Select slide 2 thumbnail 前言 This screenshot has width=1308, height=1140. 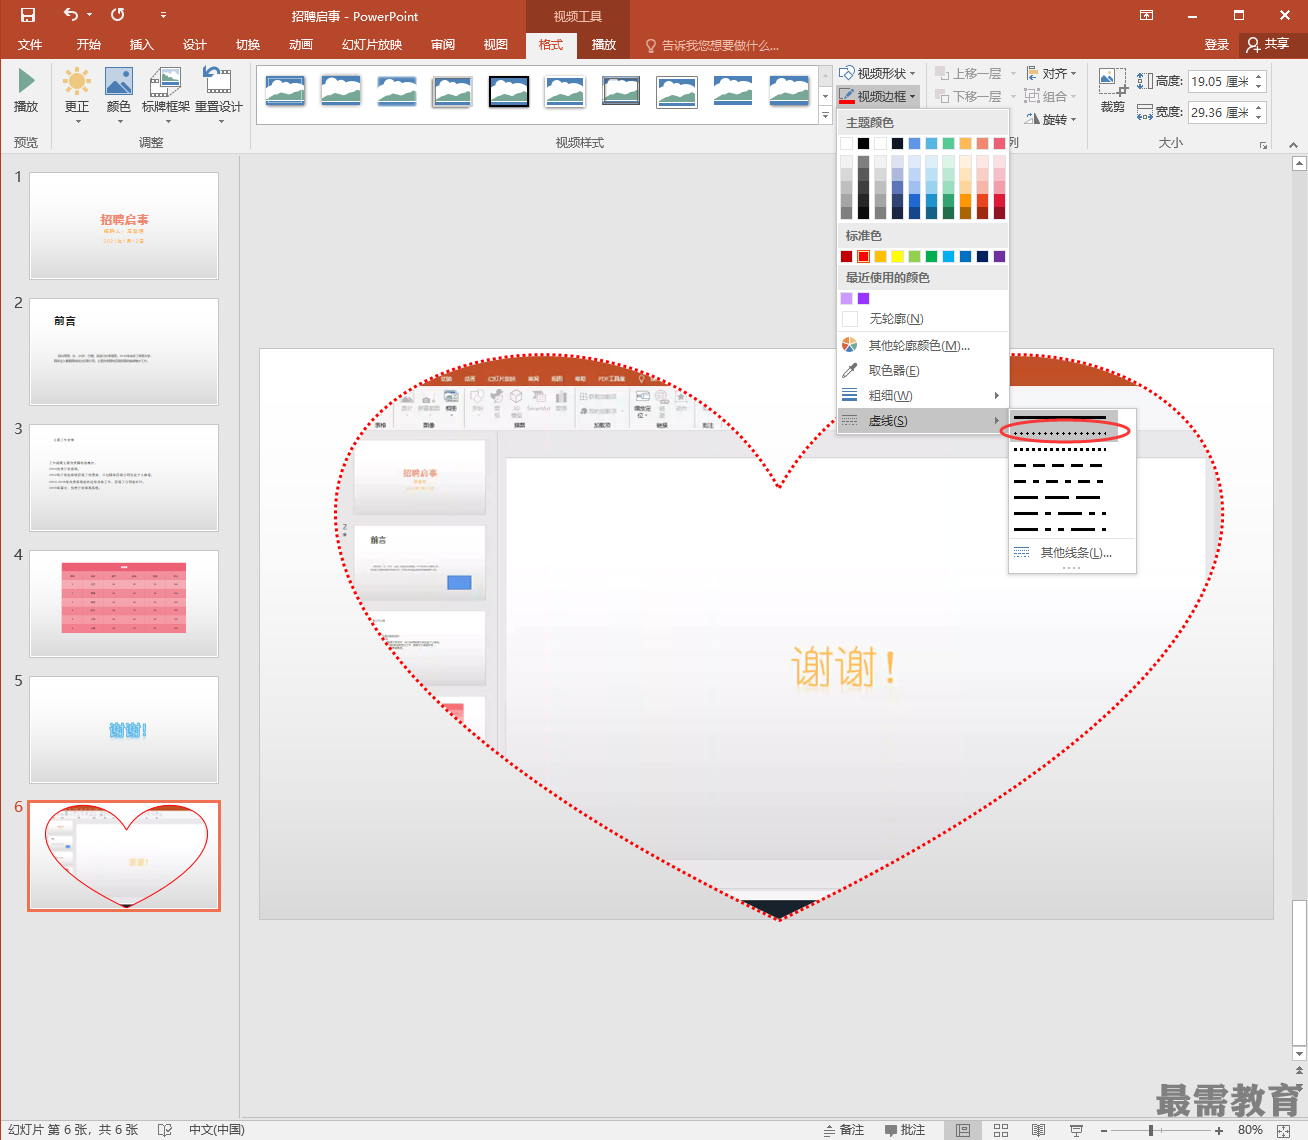[x=124, y=351]
